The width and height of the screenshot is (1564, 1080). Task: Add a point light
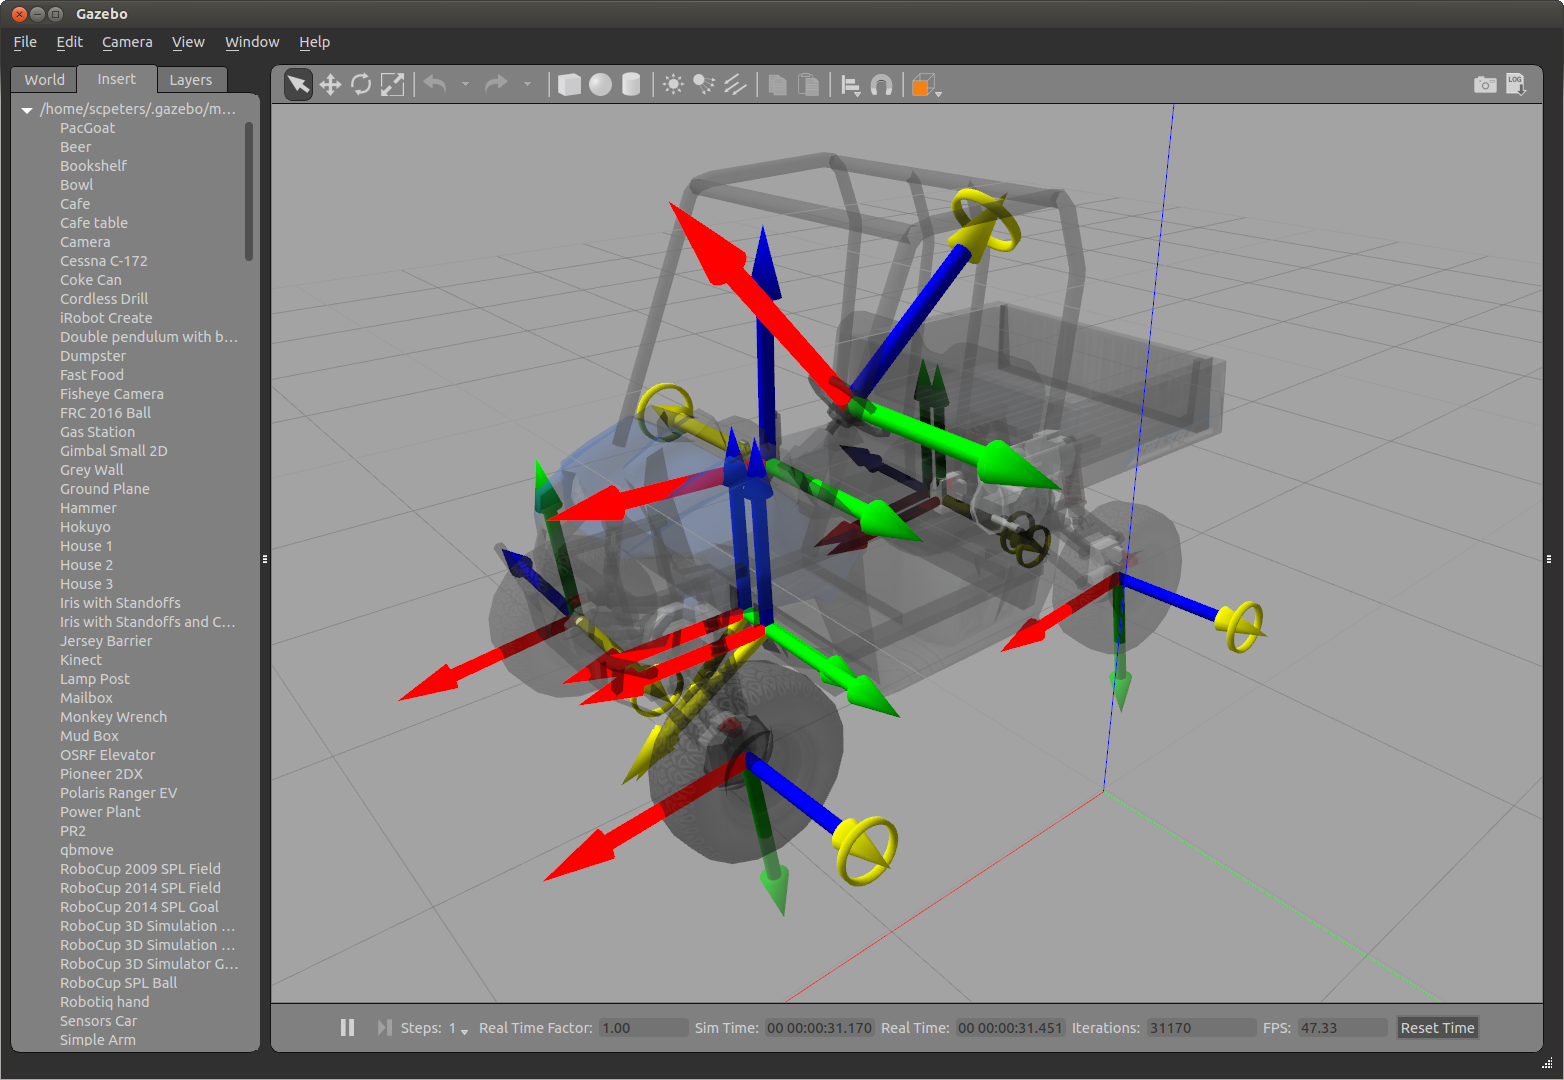[x=674, y=85]
